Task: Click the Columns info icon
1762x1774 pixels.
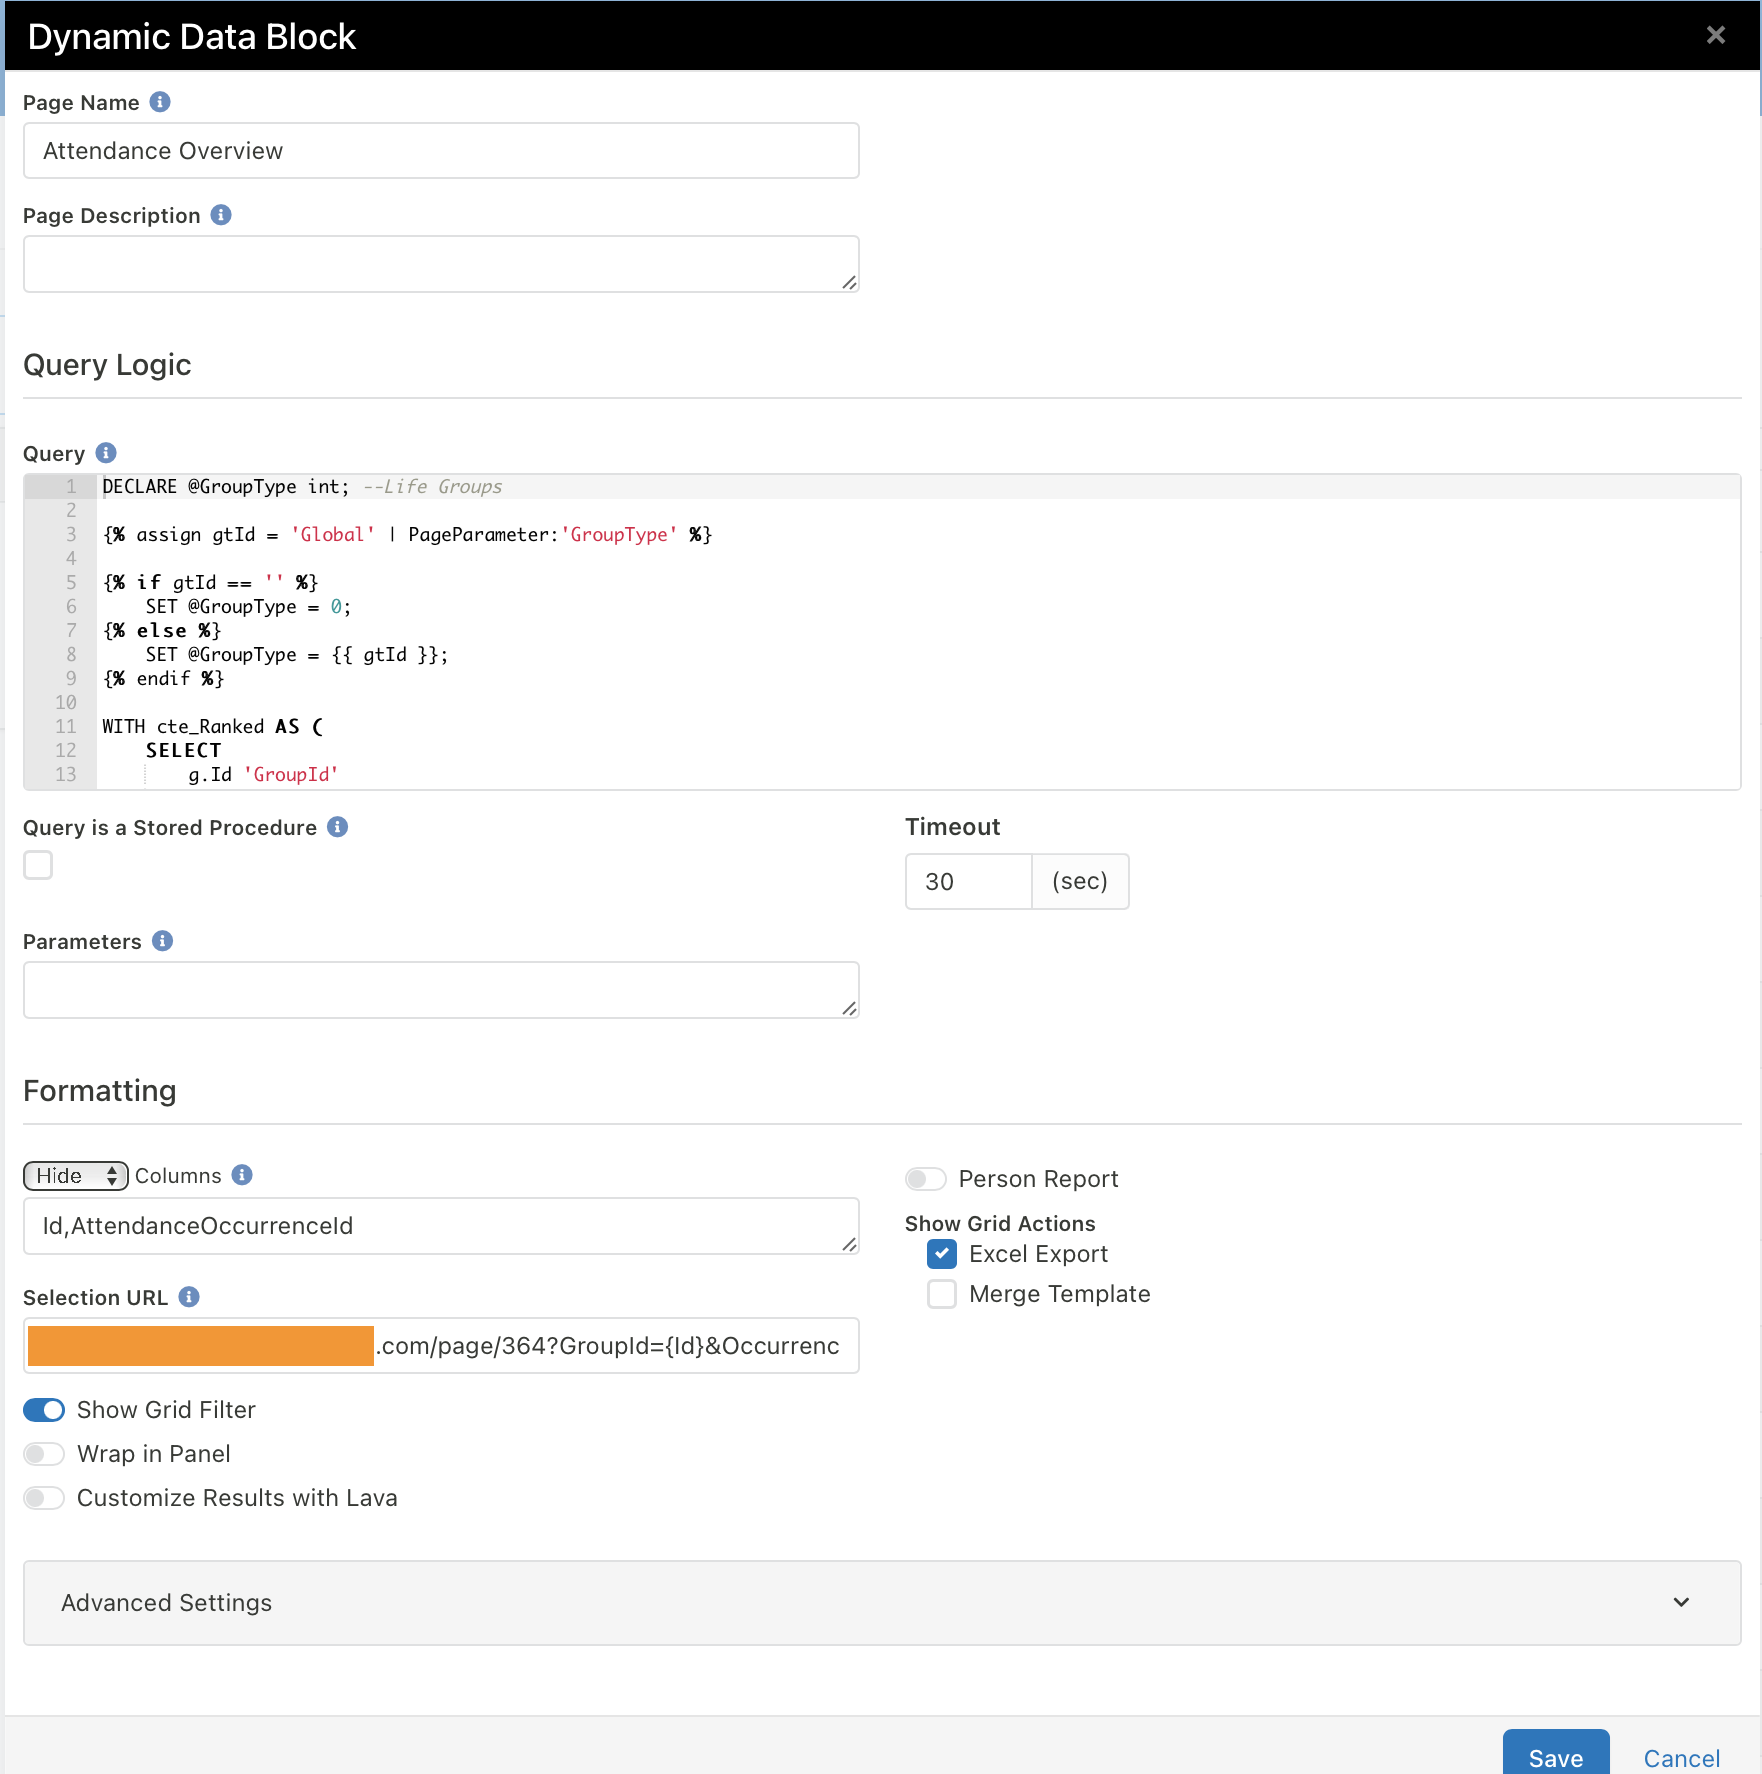Action: (x=242, y=1175)
